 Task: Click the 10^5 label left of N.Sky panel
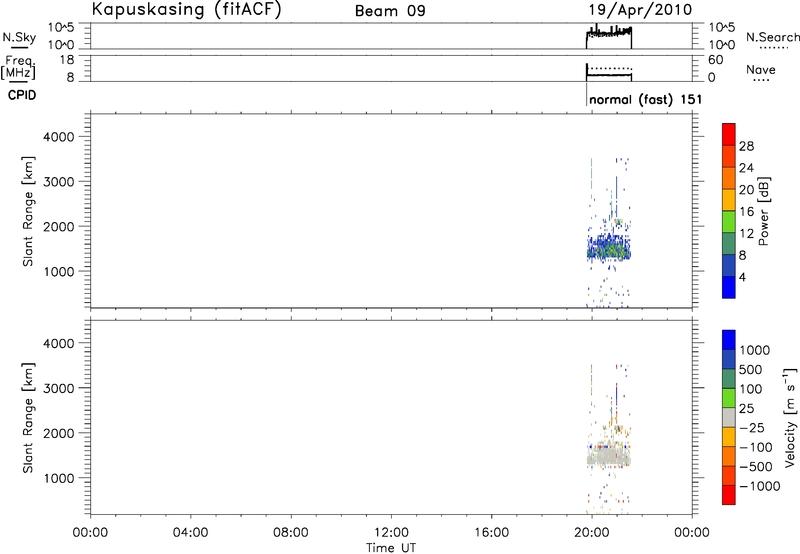click(61, 27)
